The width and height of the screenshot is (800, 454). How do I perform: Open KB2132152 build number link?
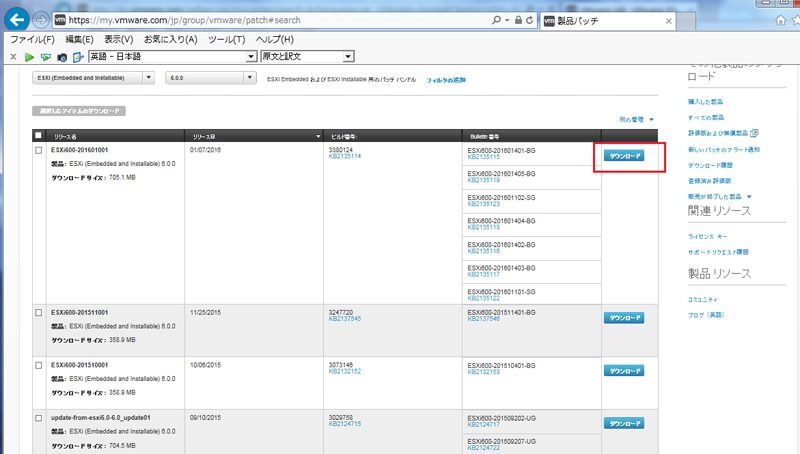(345, 371)
